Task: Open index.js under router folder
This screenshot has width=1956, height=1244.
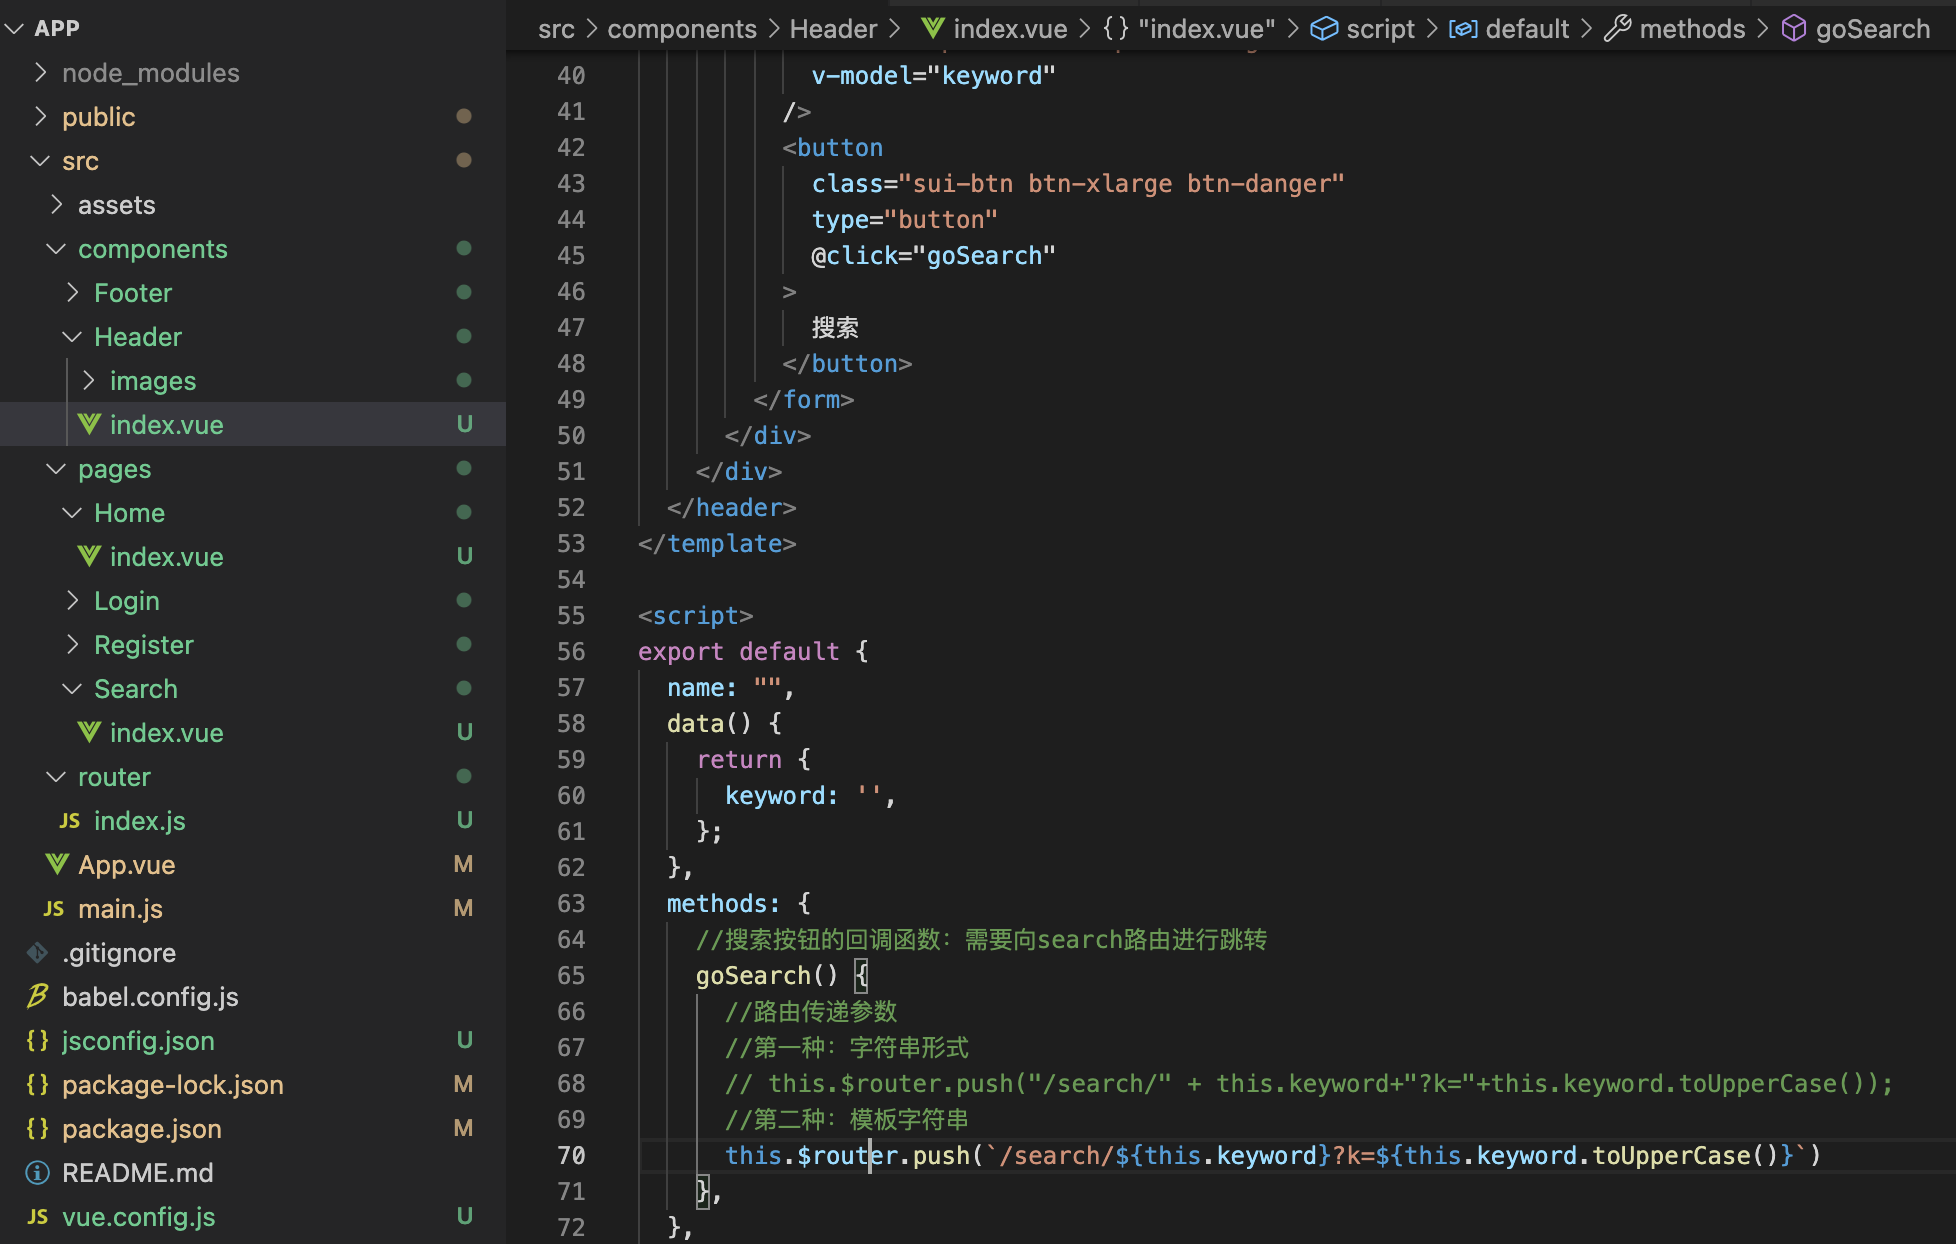Action: [x=139, y=821]
